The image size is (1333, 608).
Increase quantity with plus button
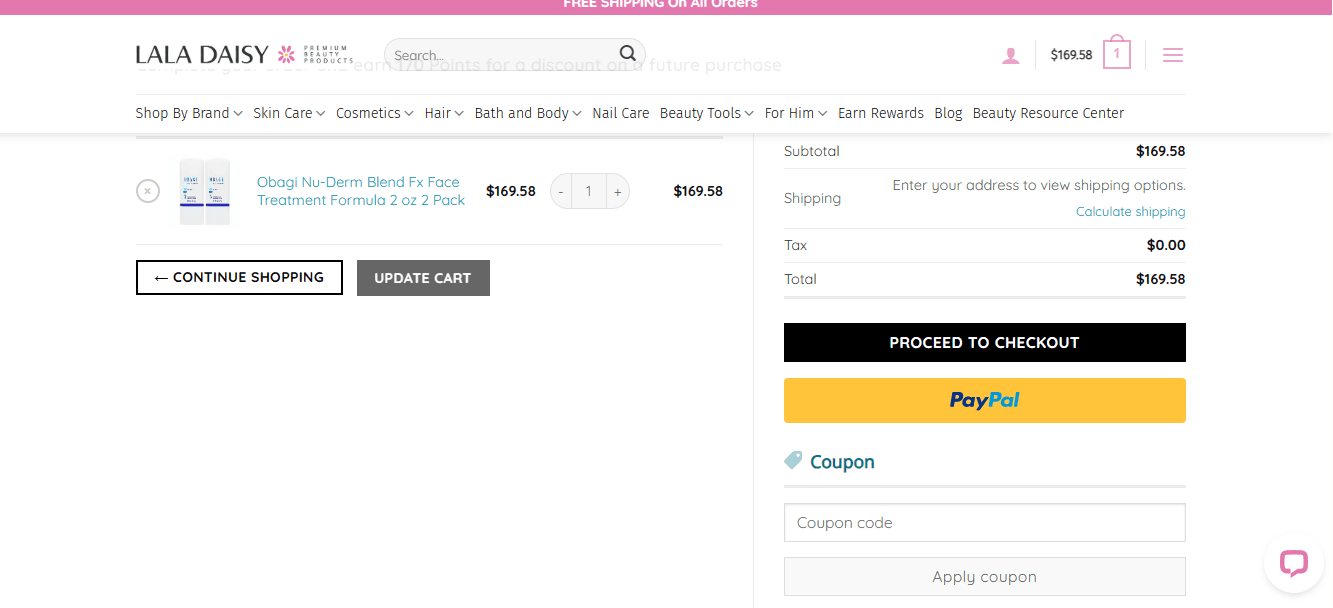pos(618,191)
